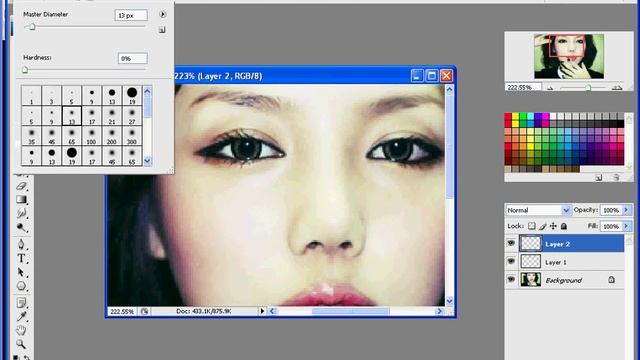Screen dimensions: 640x360
Task: Click the Hardness slider handle
Action: click(25, 70)
